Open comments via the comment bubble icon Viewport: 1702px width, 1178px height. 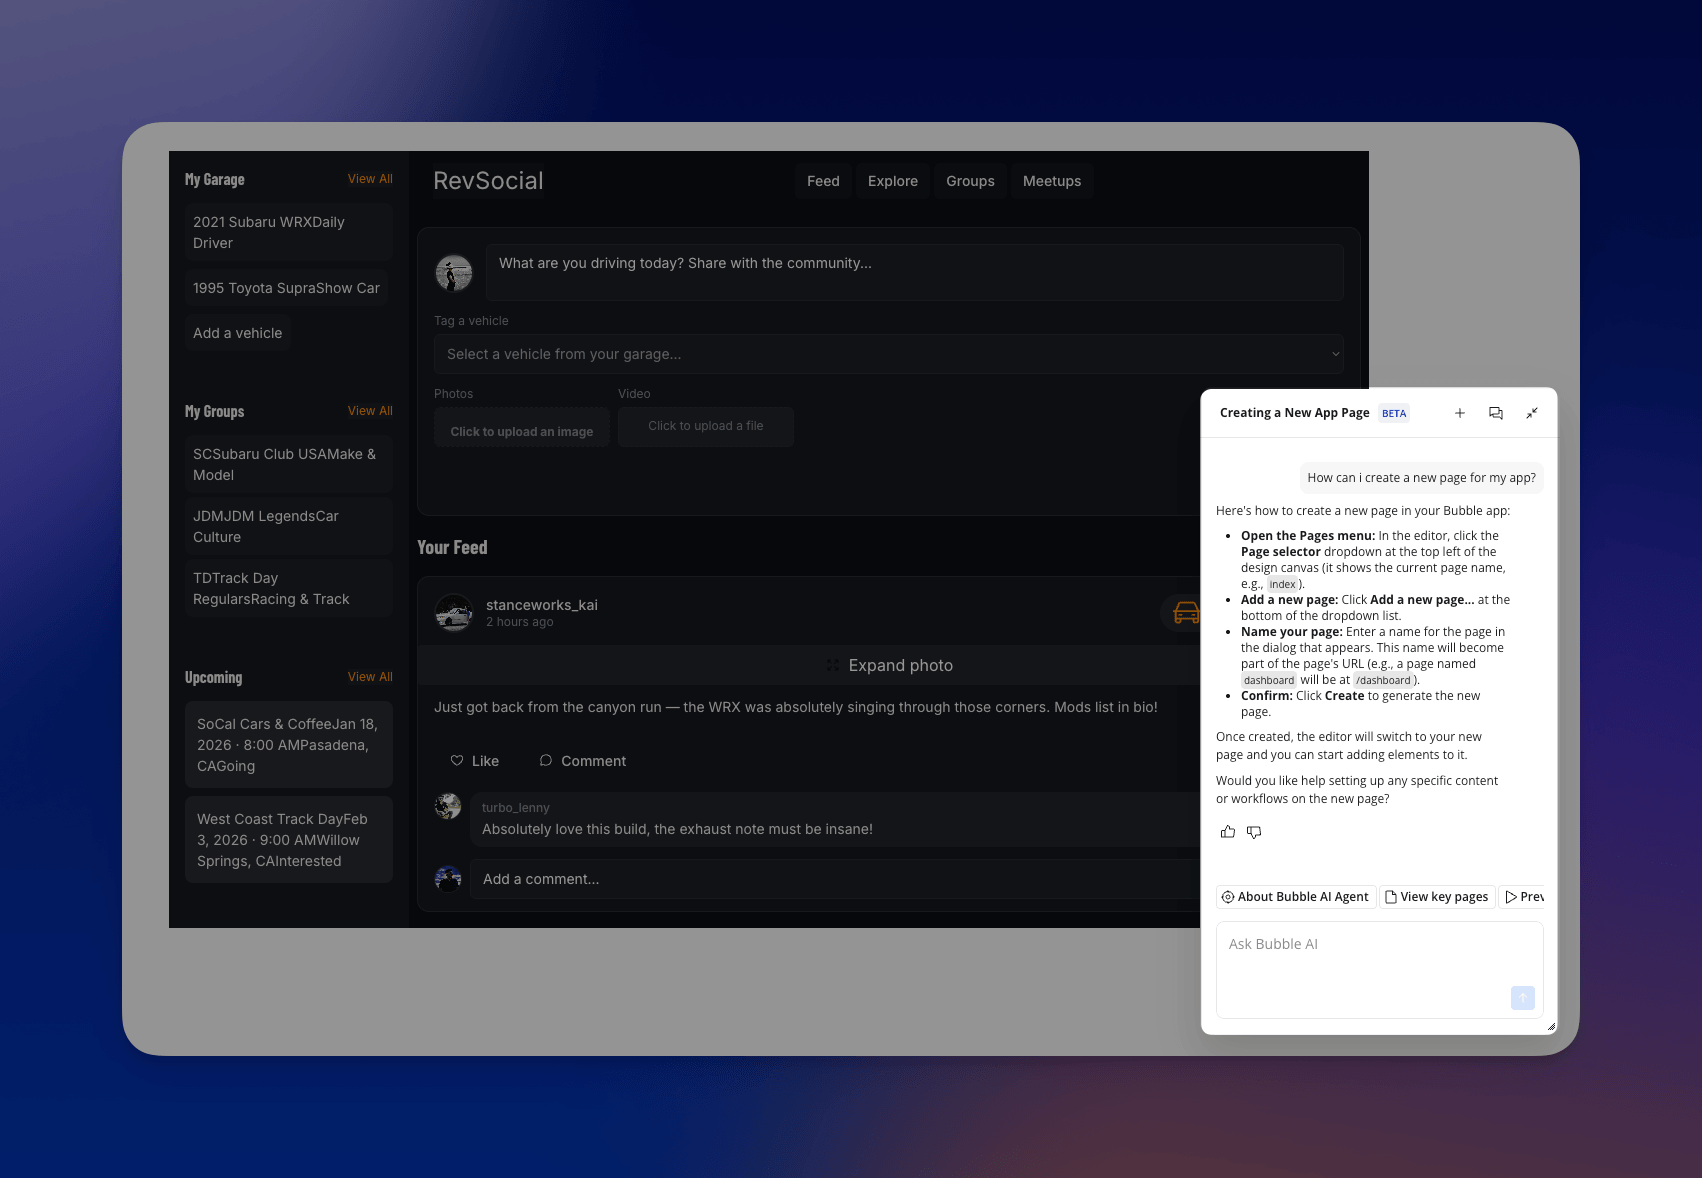[546, 760]
